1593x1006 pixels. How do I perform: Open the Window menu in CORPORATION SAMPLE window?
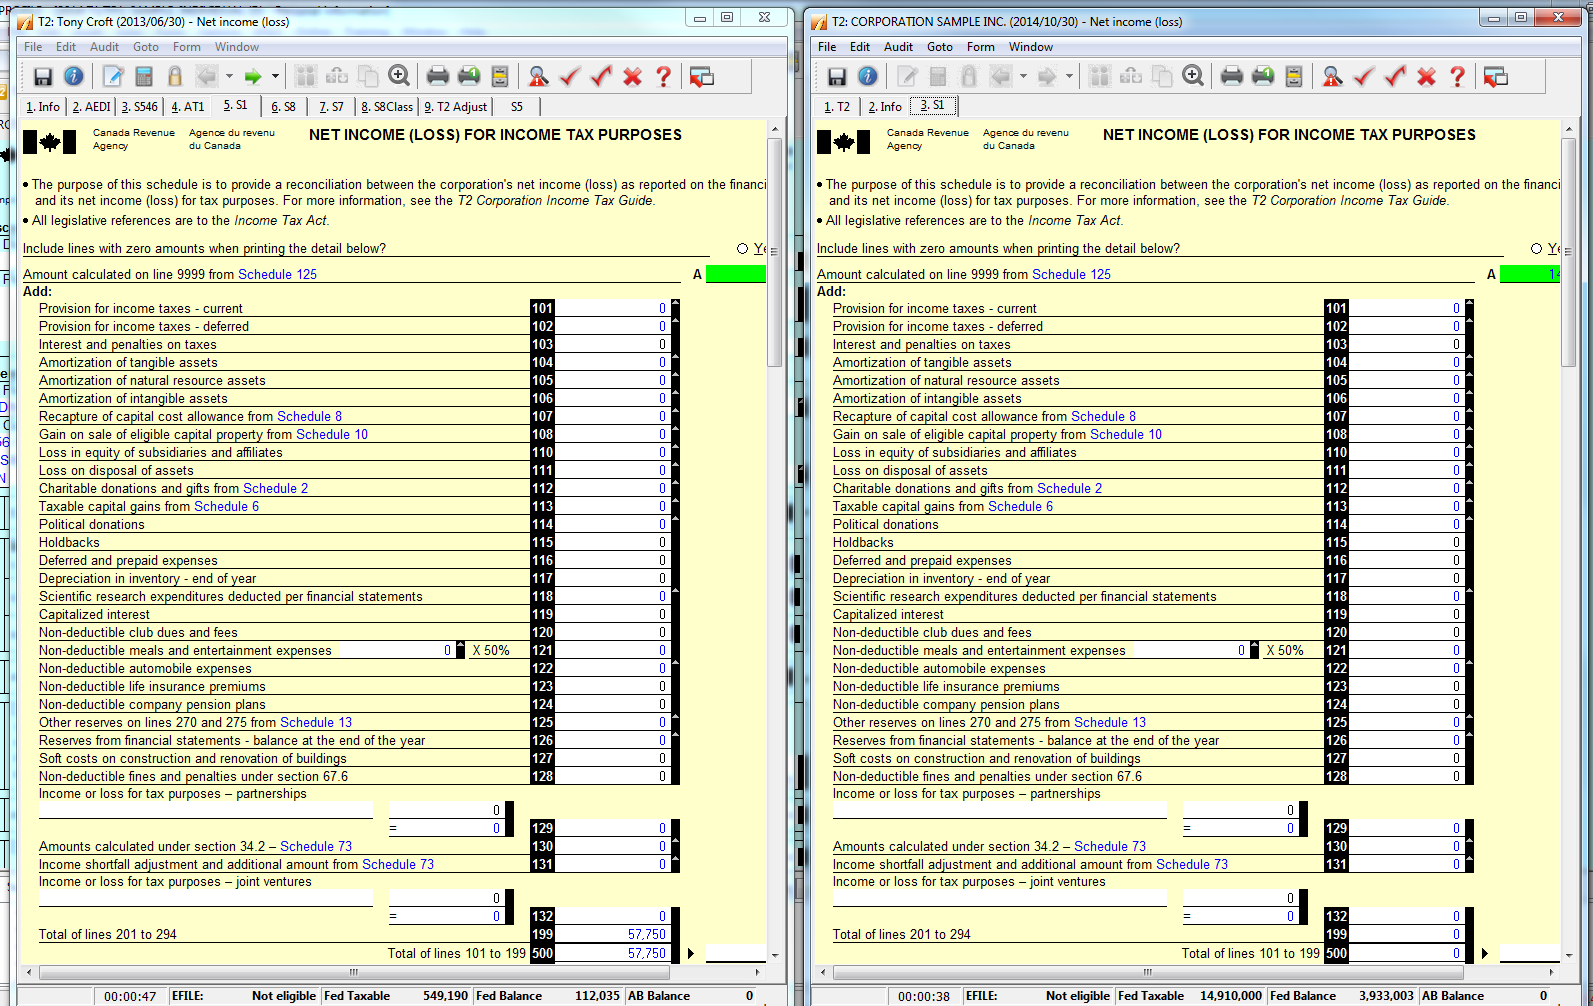click(1031, 47)
